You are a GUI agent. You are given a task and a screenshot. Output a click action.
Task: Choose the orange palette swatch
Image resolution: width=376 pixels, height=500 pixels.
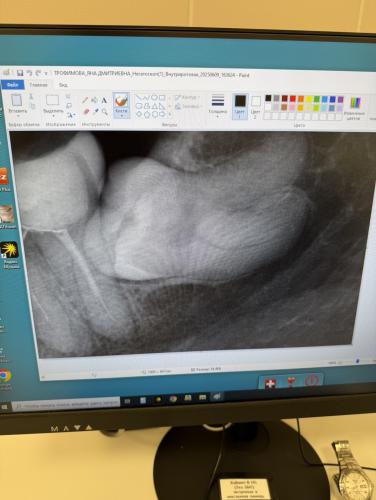[x=301, y=99]
